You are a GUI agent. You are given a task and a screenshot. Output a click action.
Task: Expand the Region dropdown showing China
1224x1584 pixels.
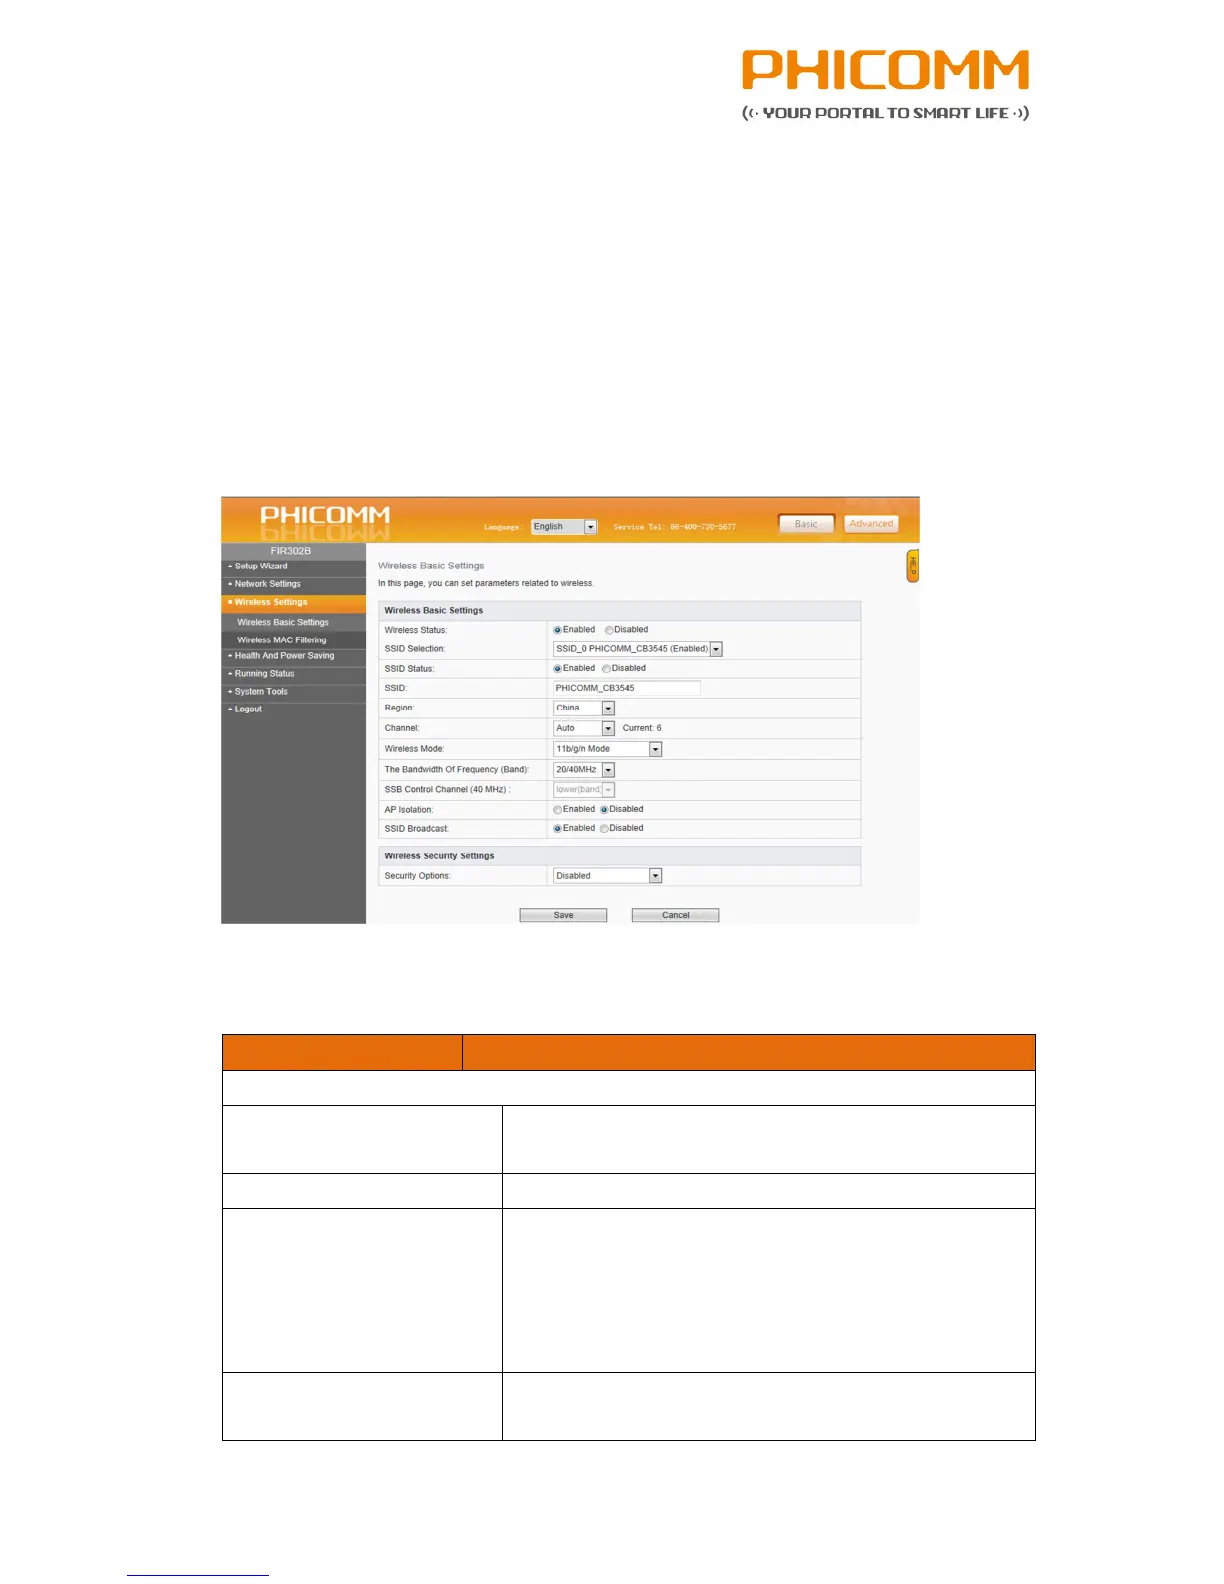point(584,708)
